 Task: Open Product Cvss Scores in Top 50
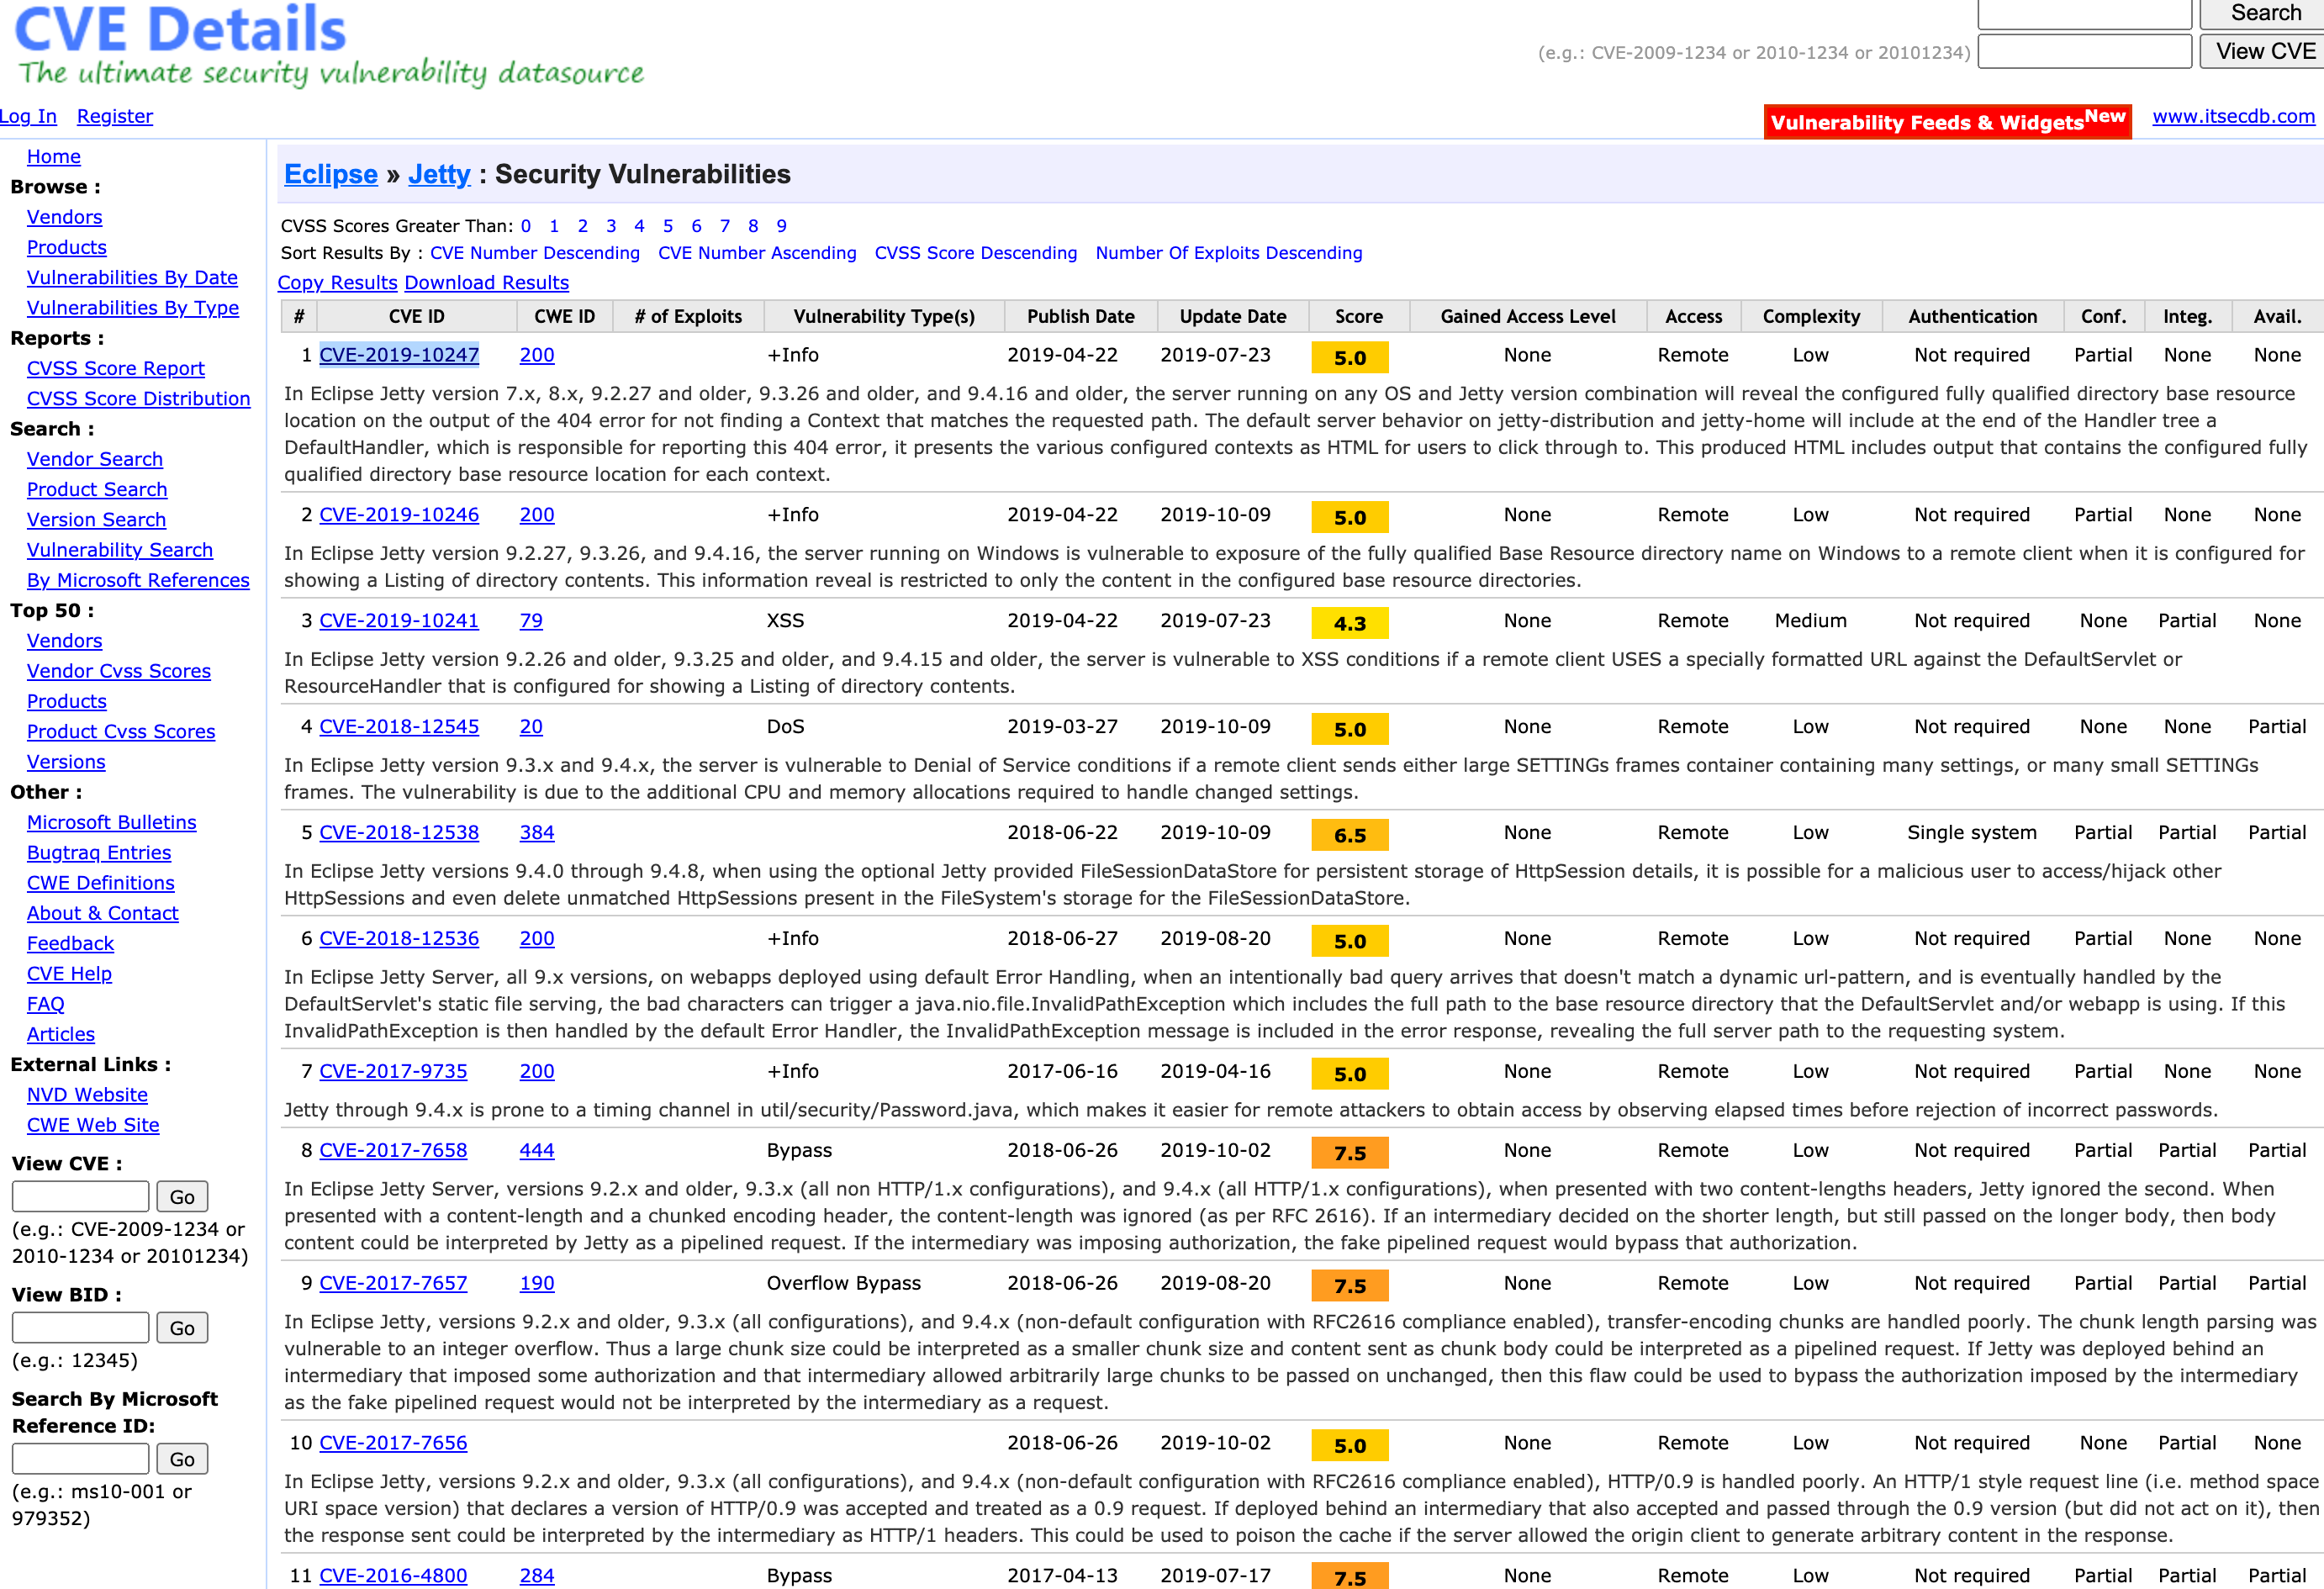pyautogui.click(x=121, y=731)
